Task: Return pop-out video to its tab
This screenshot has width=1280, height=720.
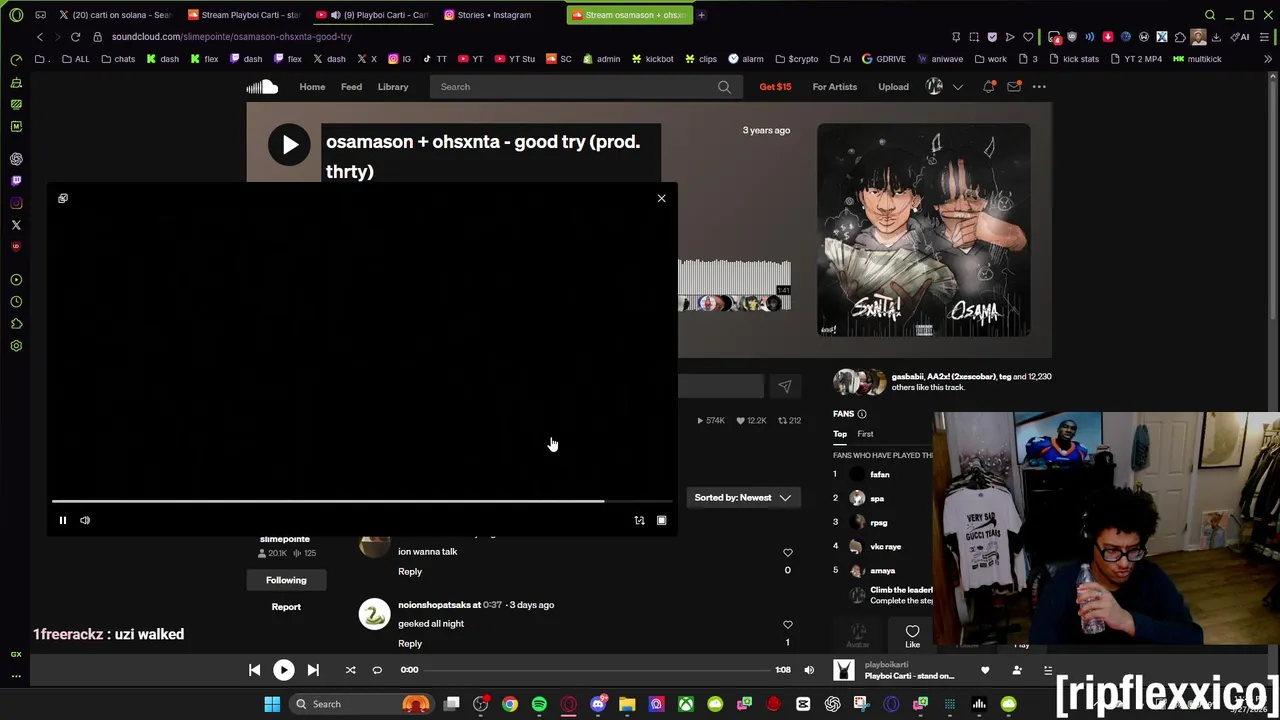Action: point(63,198)
